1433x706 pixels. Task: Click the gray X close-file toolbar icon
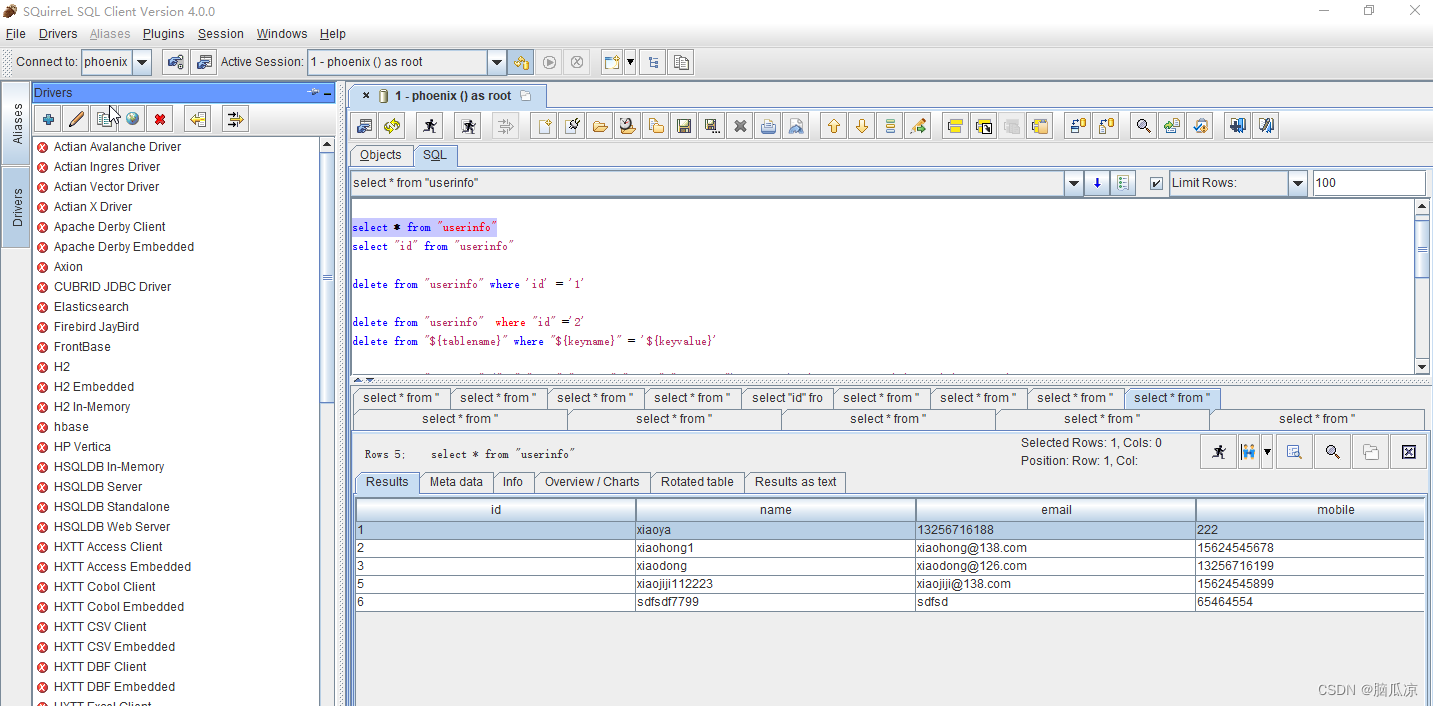pyautogui.click(x=740, y=126)
